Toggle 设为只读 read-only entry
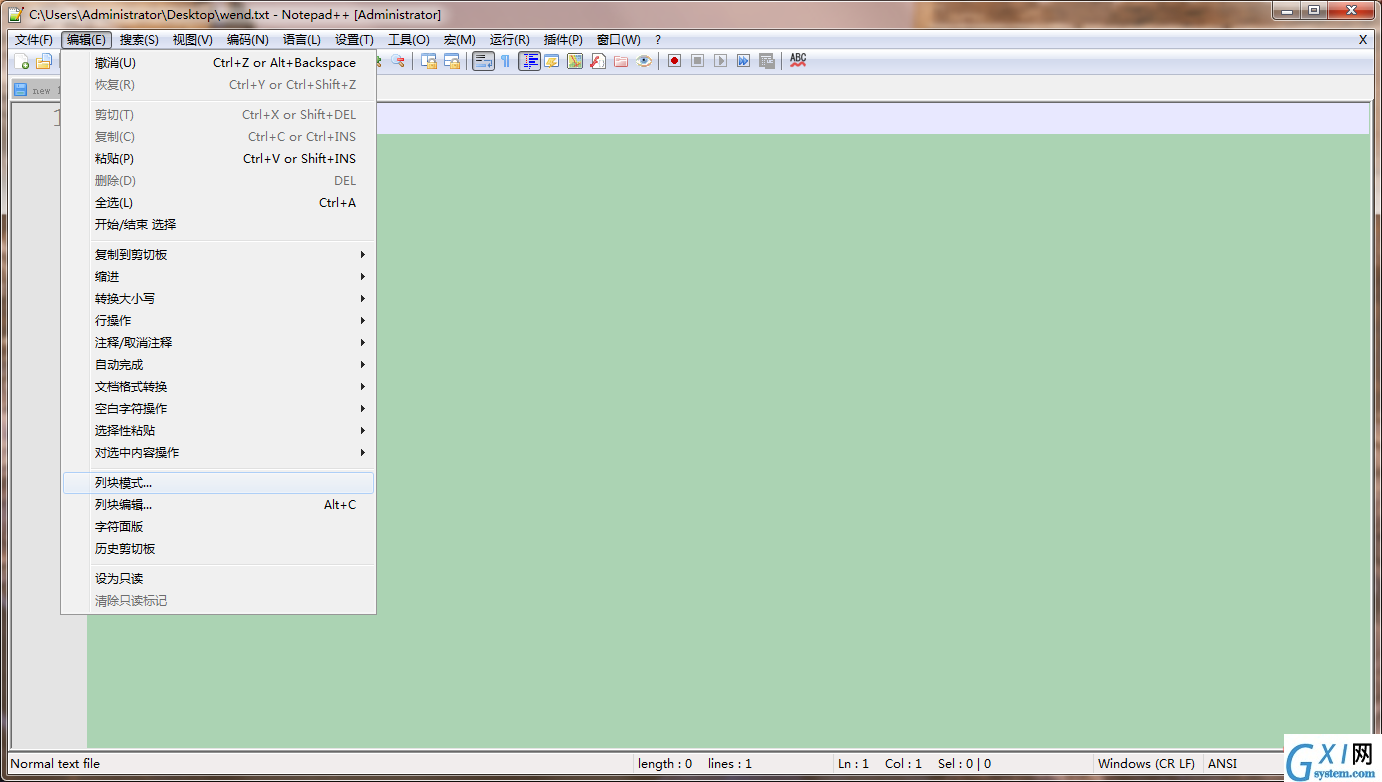This screenshot has width=1382, height=782. tap(218, 579)
